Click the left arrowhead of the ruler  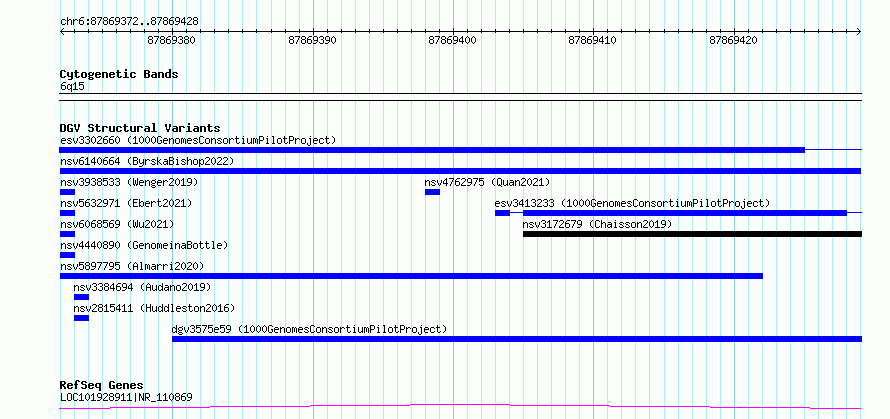point(62,32)
